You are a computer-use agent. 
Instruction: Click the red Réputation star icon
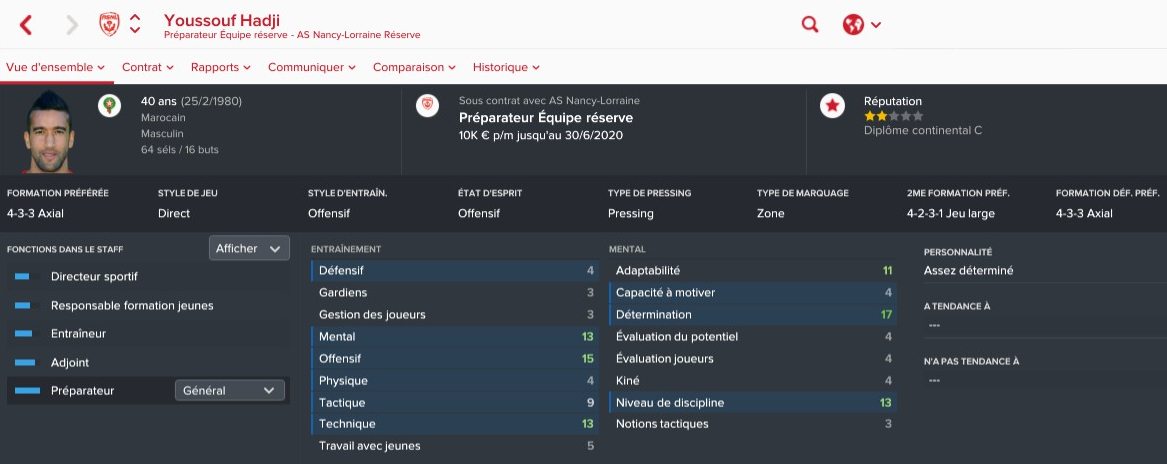[x=832, y=105]
